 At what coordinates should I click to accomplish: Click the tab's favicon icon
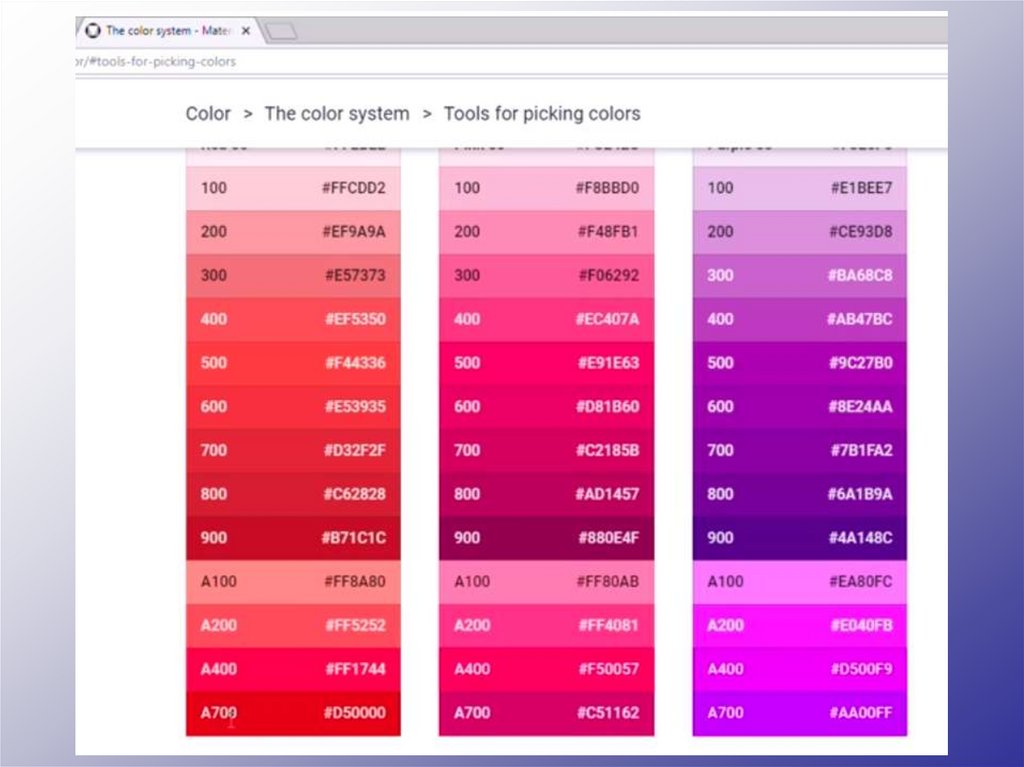coord(93,31)
